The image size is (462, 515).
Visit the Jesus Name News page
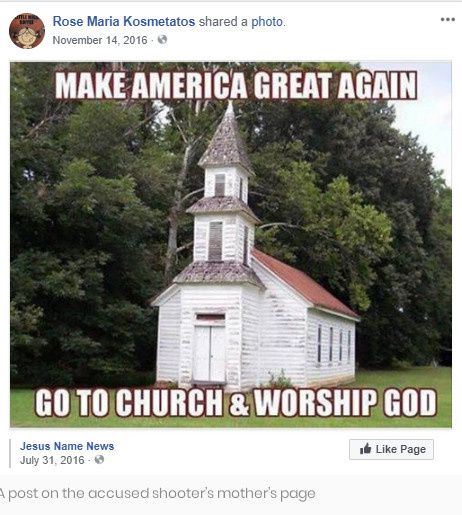pyautogui.click(x=67, y=446)
